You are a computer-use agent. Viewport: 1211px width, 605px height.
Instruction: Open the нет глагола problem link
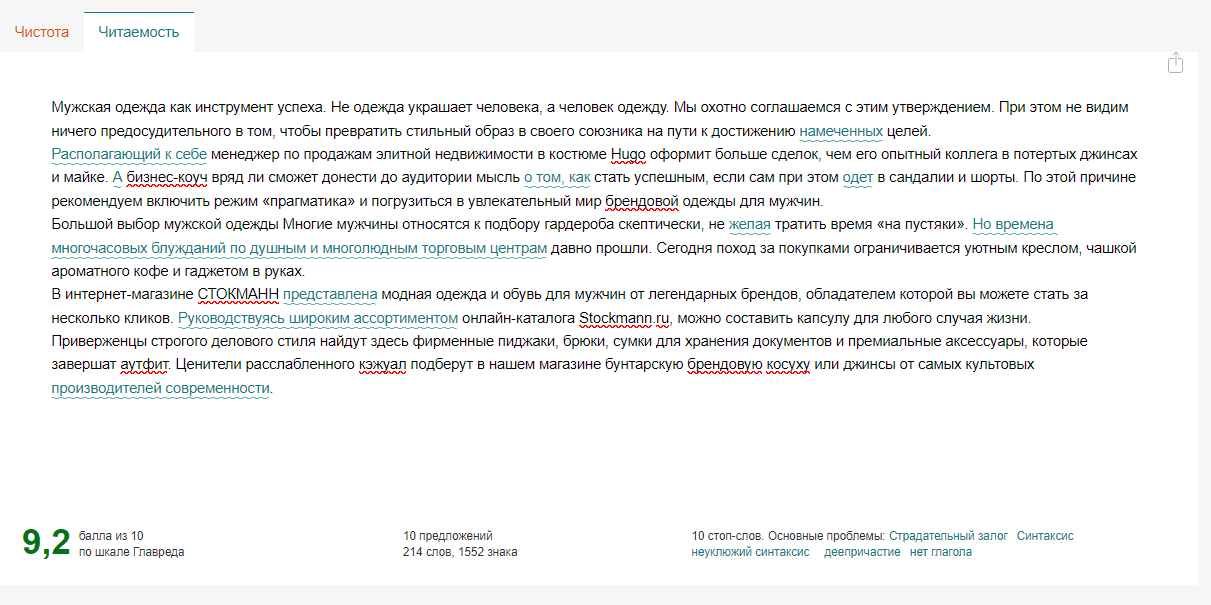pyautogui.click(x=941, y=552)
